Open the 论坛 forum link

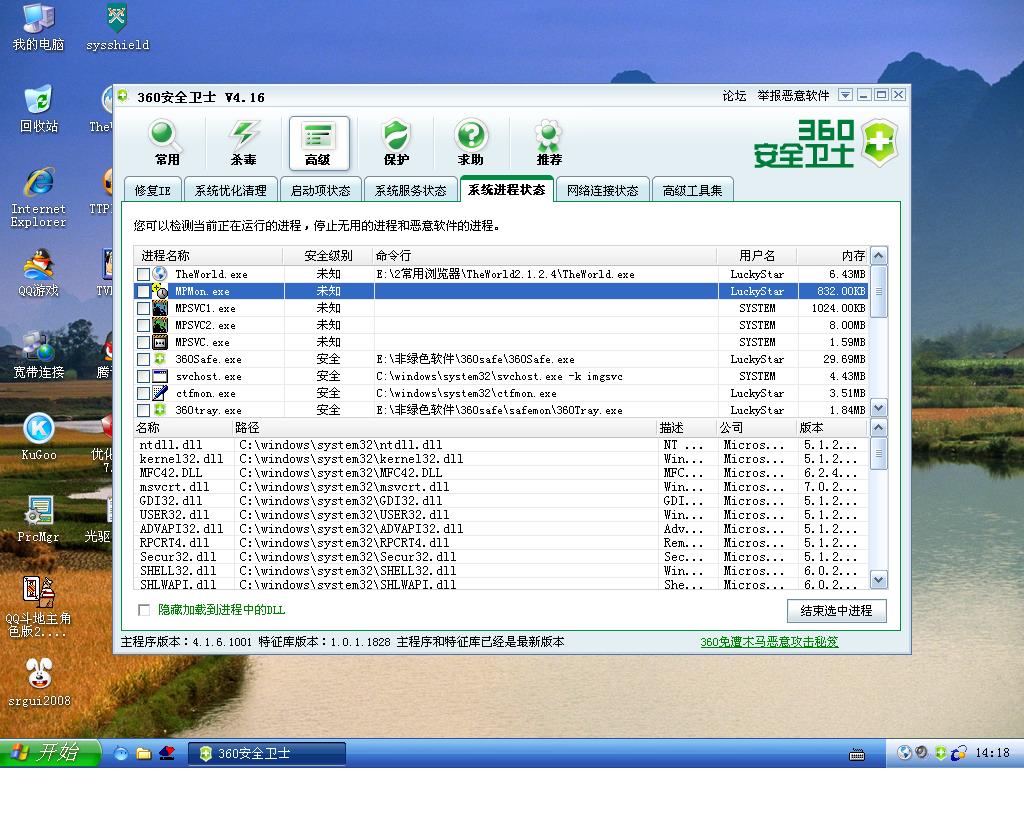(734, 96)
